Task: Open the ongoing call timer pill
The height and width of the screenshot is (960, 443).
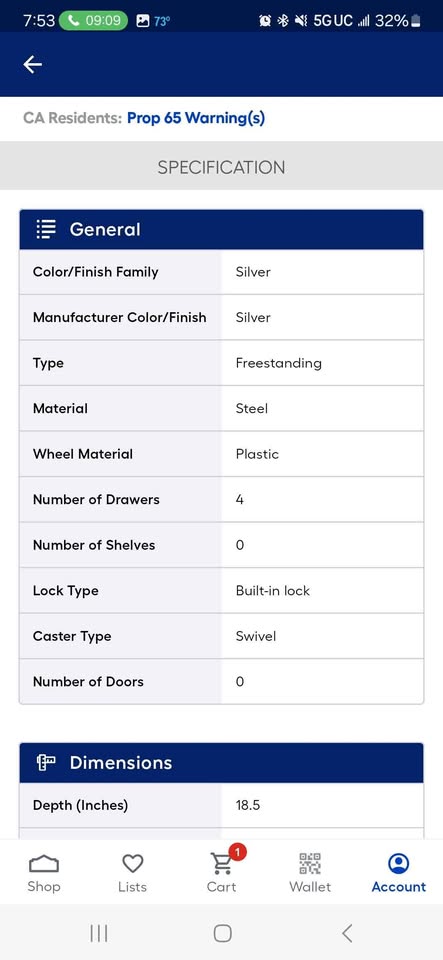Action: click(93, 20)
